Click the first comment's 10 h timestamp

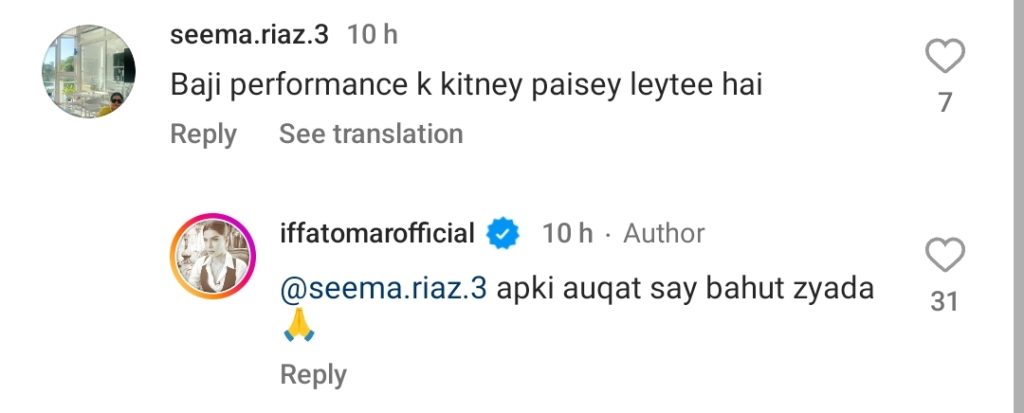pyautogui.click(x=371, y=34)
